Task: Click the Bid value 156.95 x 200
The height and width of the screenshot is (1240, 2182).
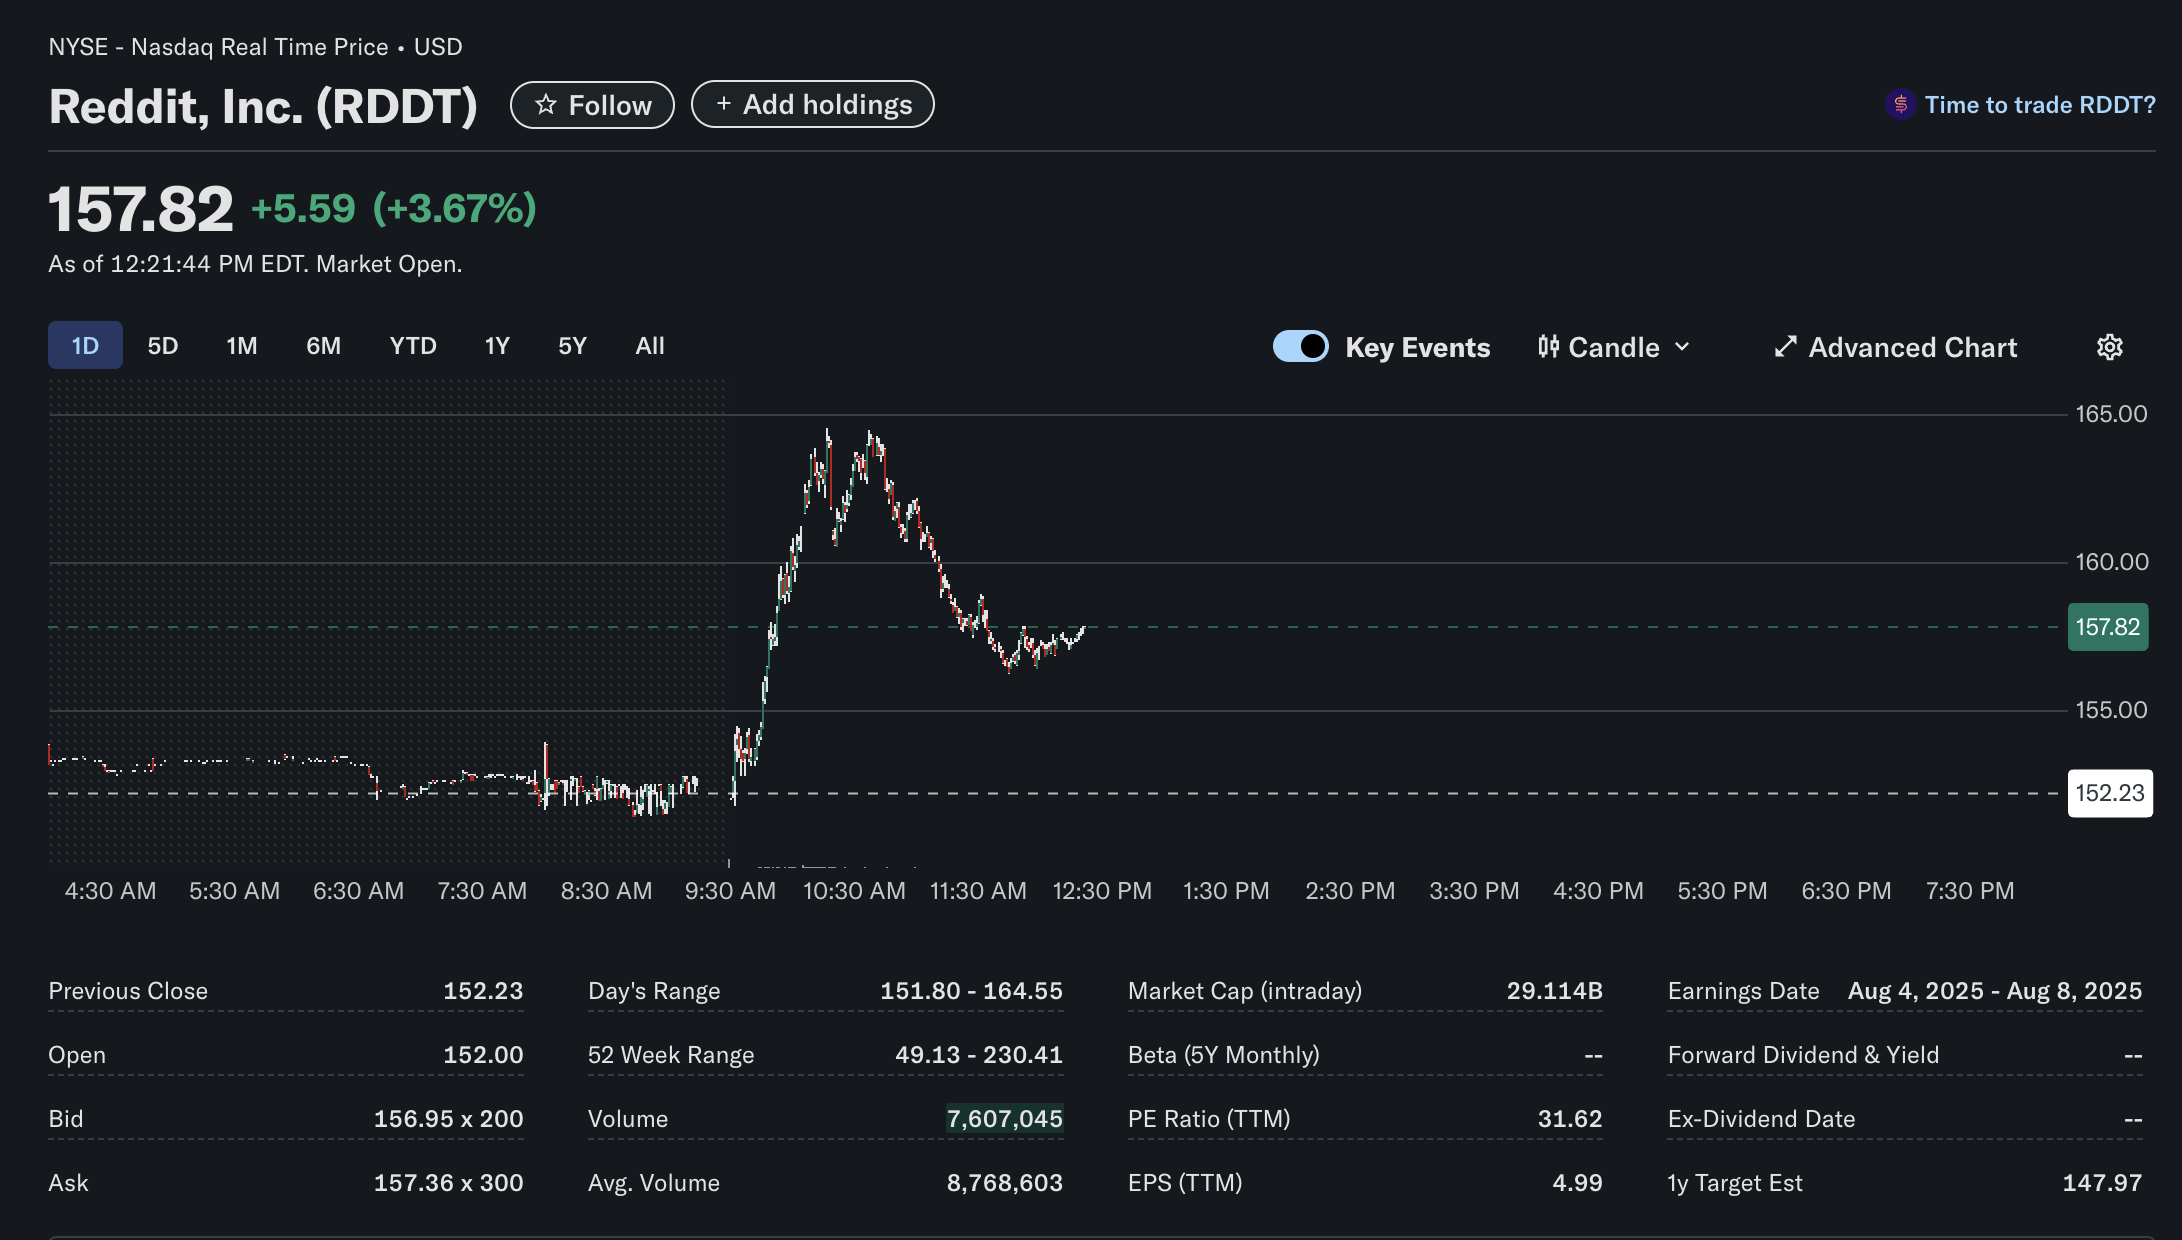Action: coord(448,1119)
